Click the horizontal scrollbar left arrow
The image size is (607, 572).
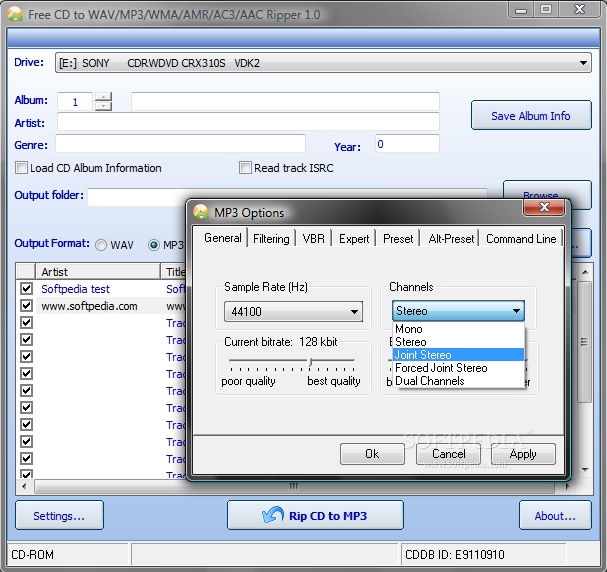click(24, 486)
